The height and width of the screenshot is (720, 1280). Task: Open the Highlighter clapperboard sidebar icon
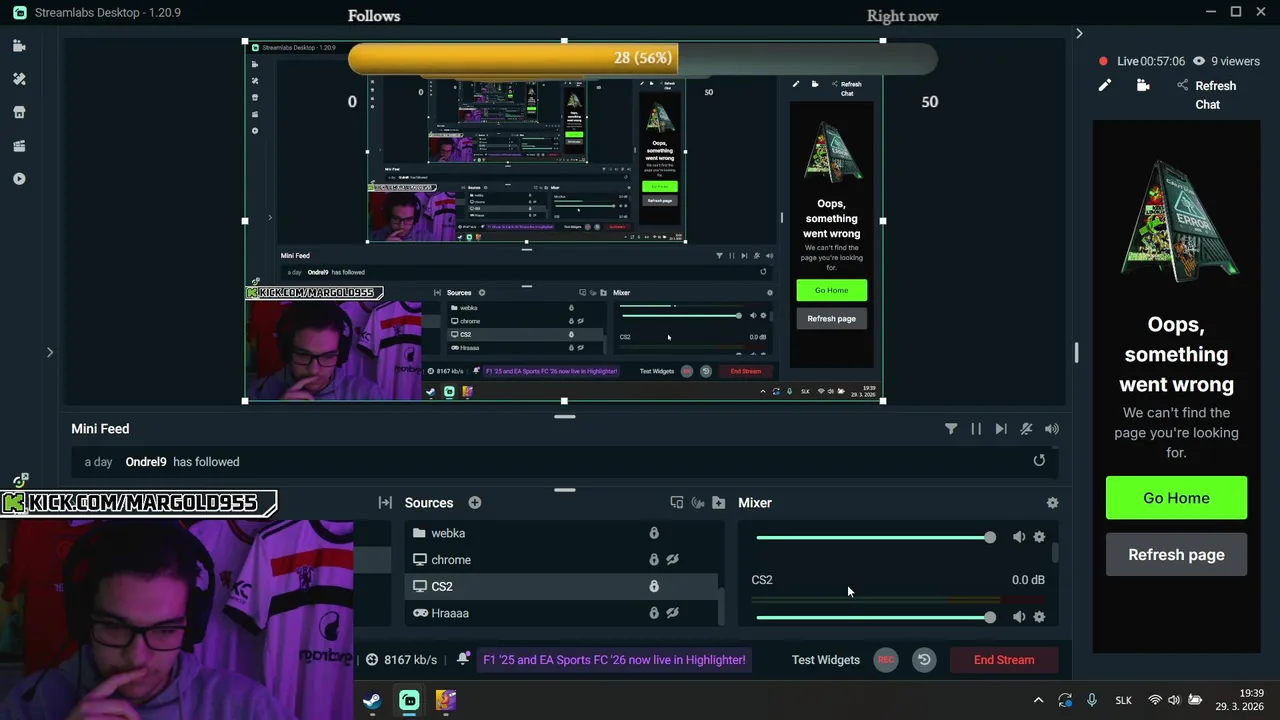coord(19,146)
